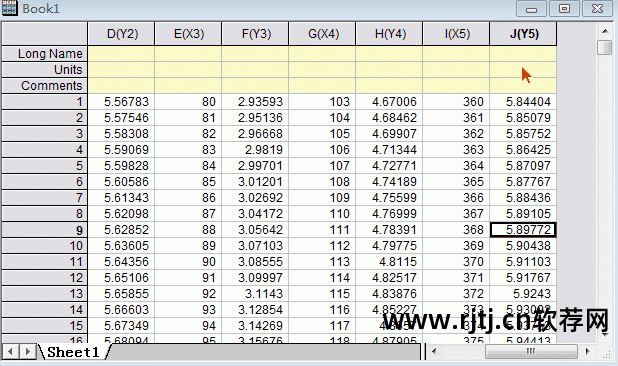Select row header 15

click(45, 326)
